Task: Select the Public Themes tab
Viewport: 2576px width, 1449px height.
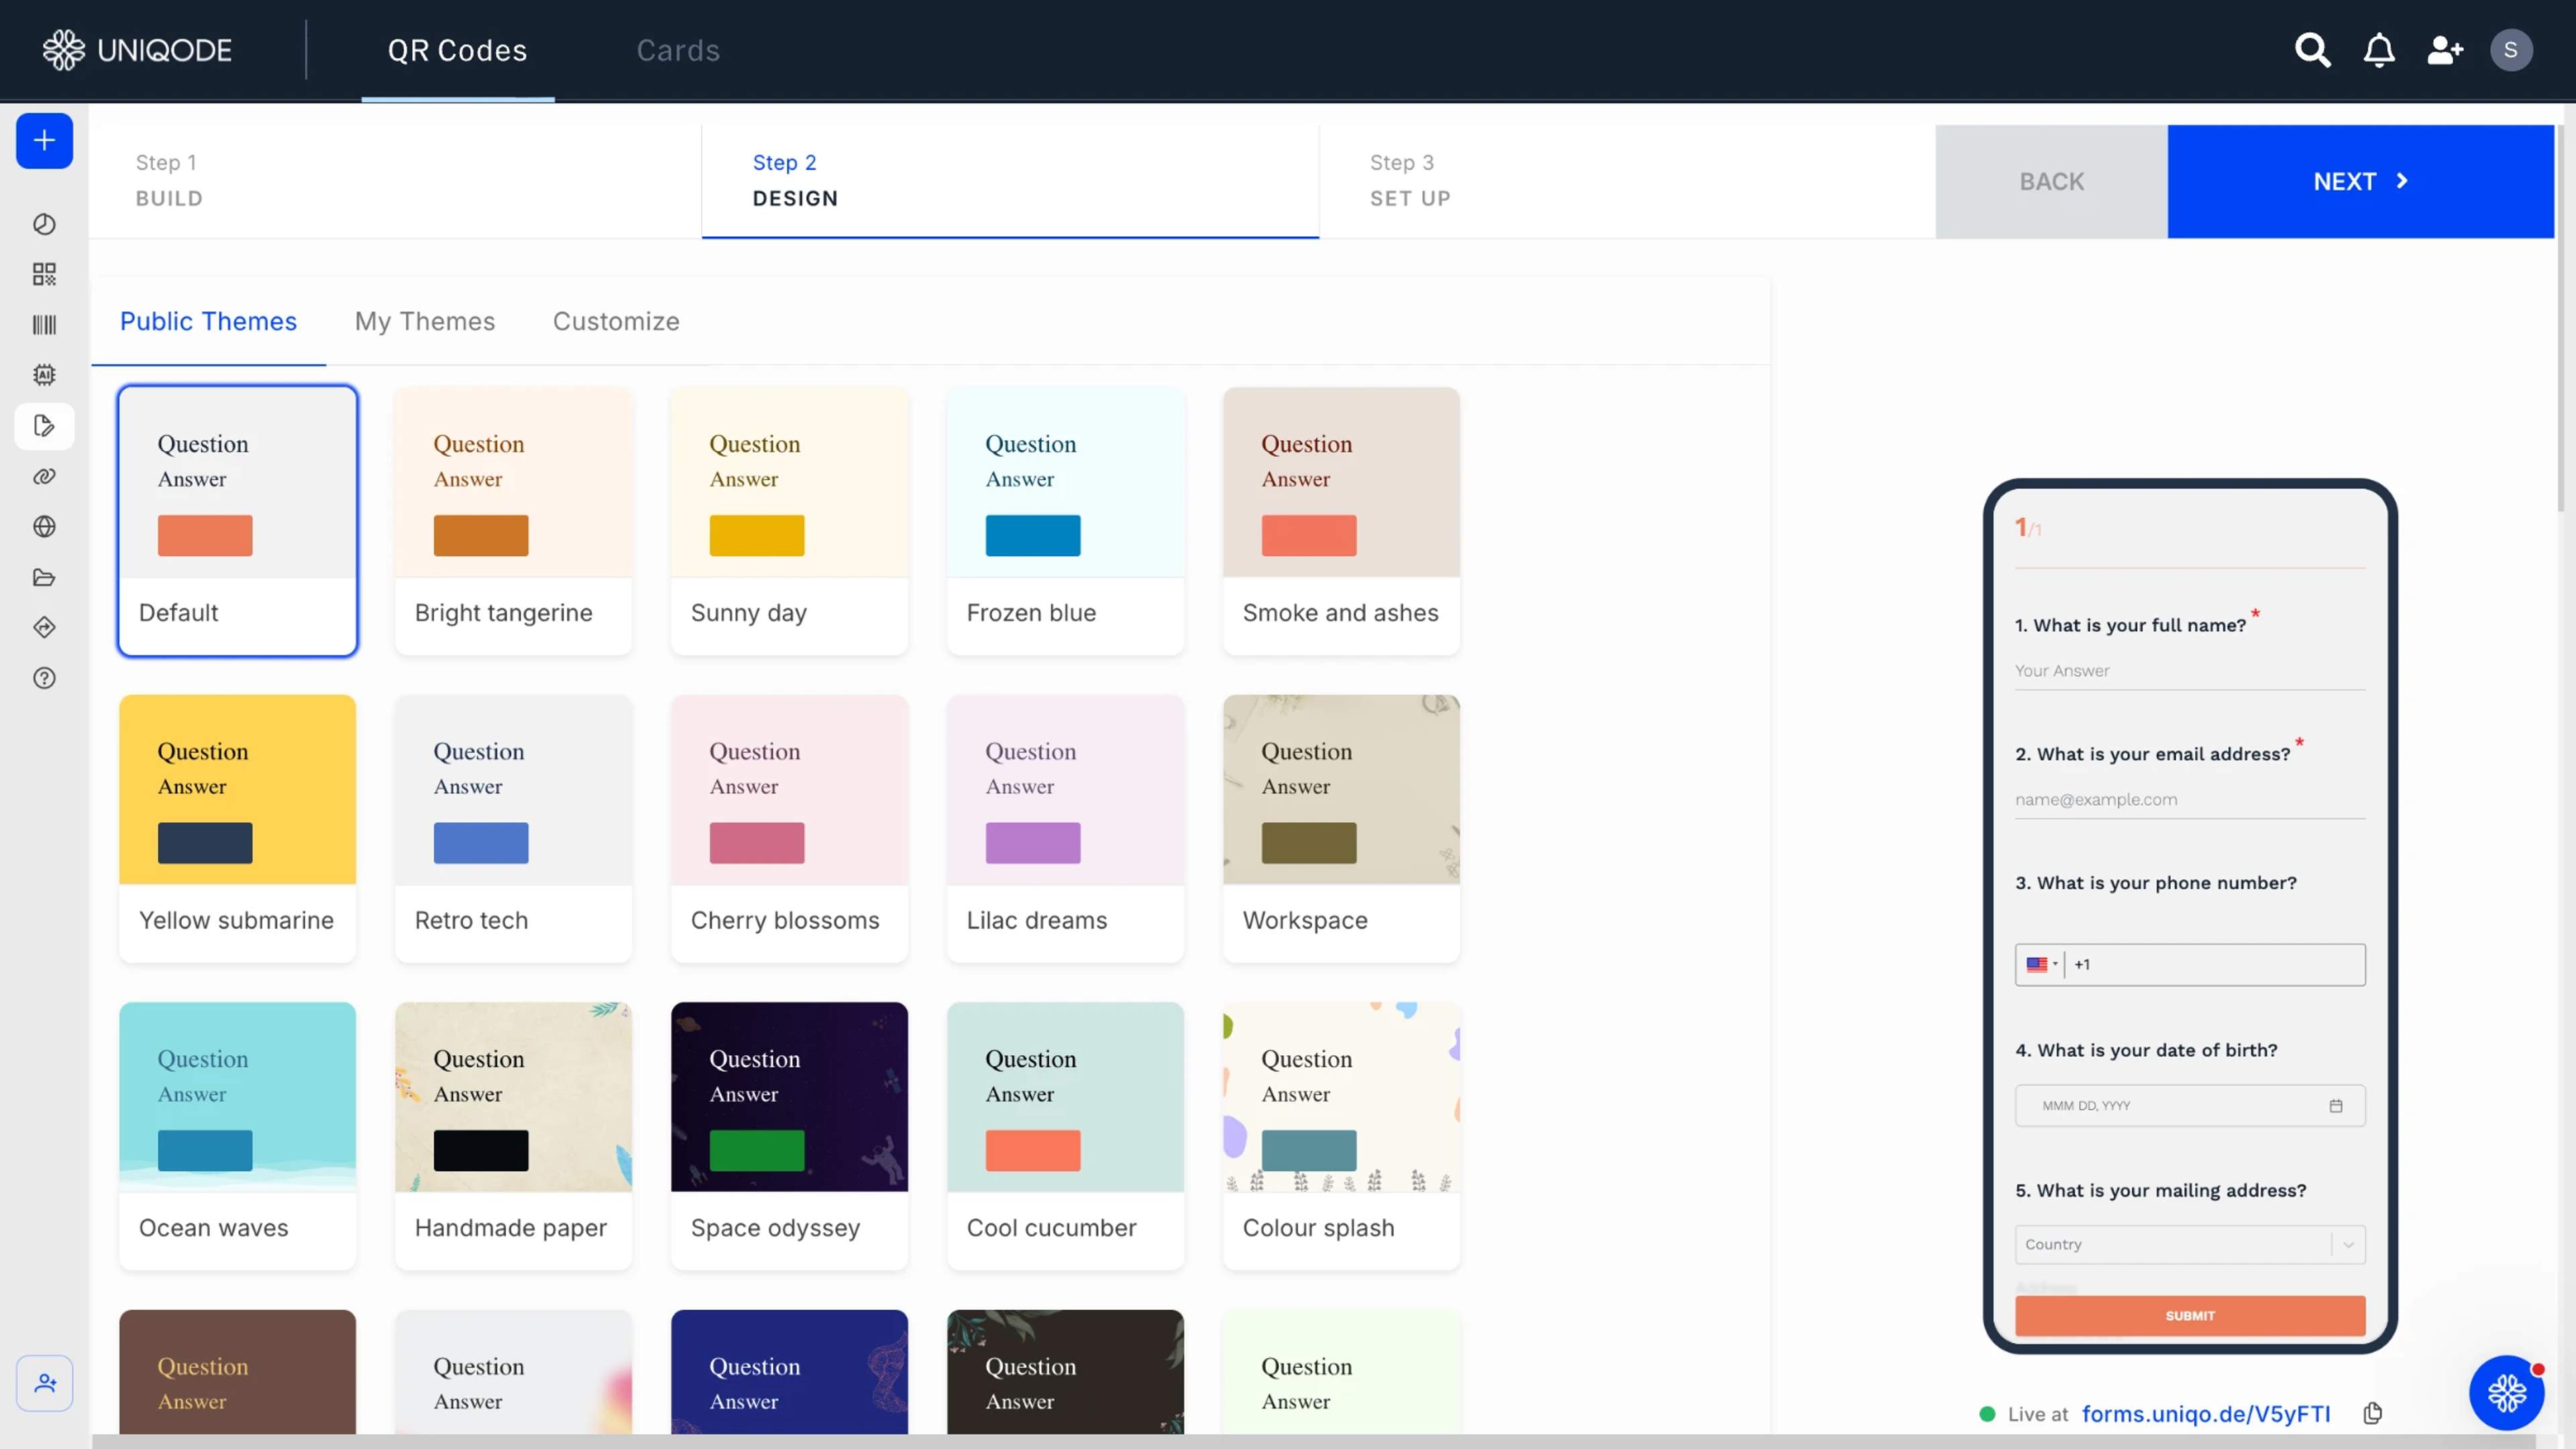Action: click(x=208, y=321)
